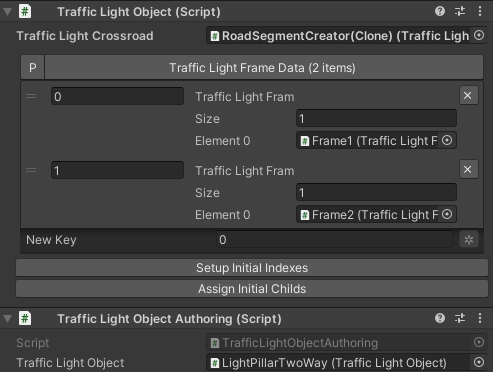Viewport: 493px width, 372px height.
Task: Click the Traffic Light Crossroad label
Action: coord(85,36)
